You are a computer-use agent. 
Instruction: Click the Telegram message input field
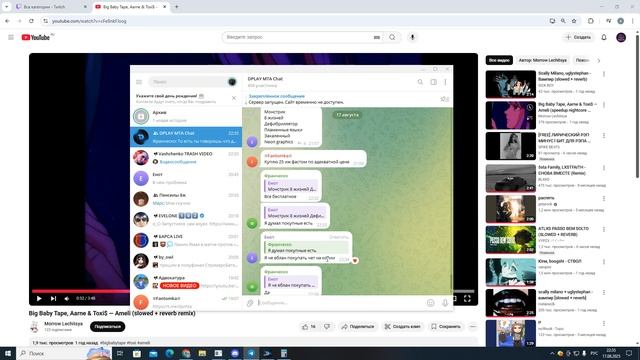tap(341, 303)
